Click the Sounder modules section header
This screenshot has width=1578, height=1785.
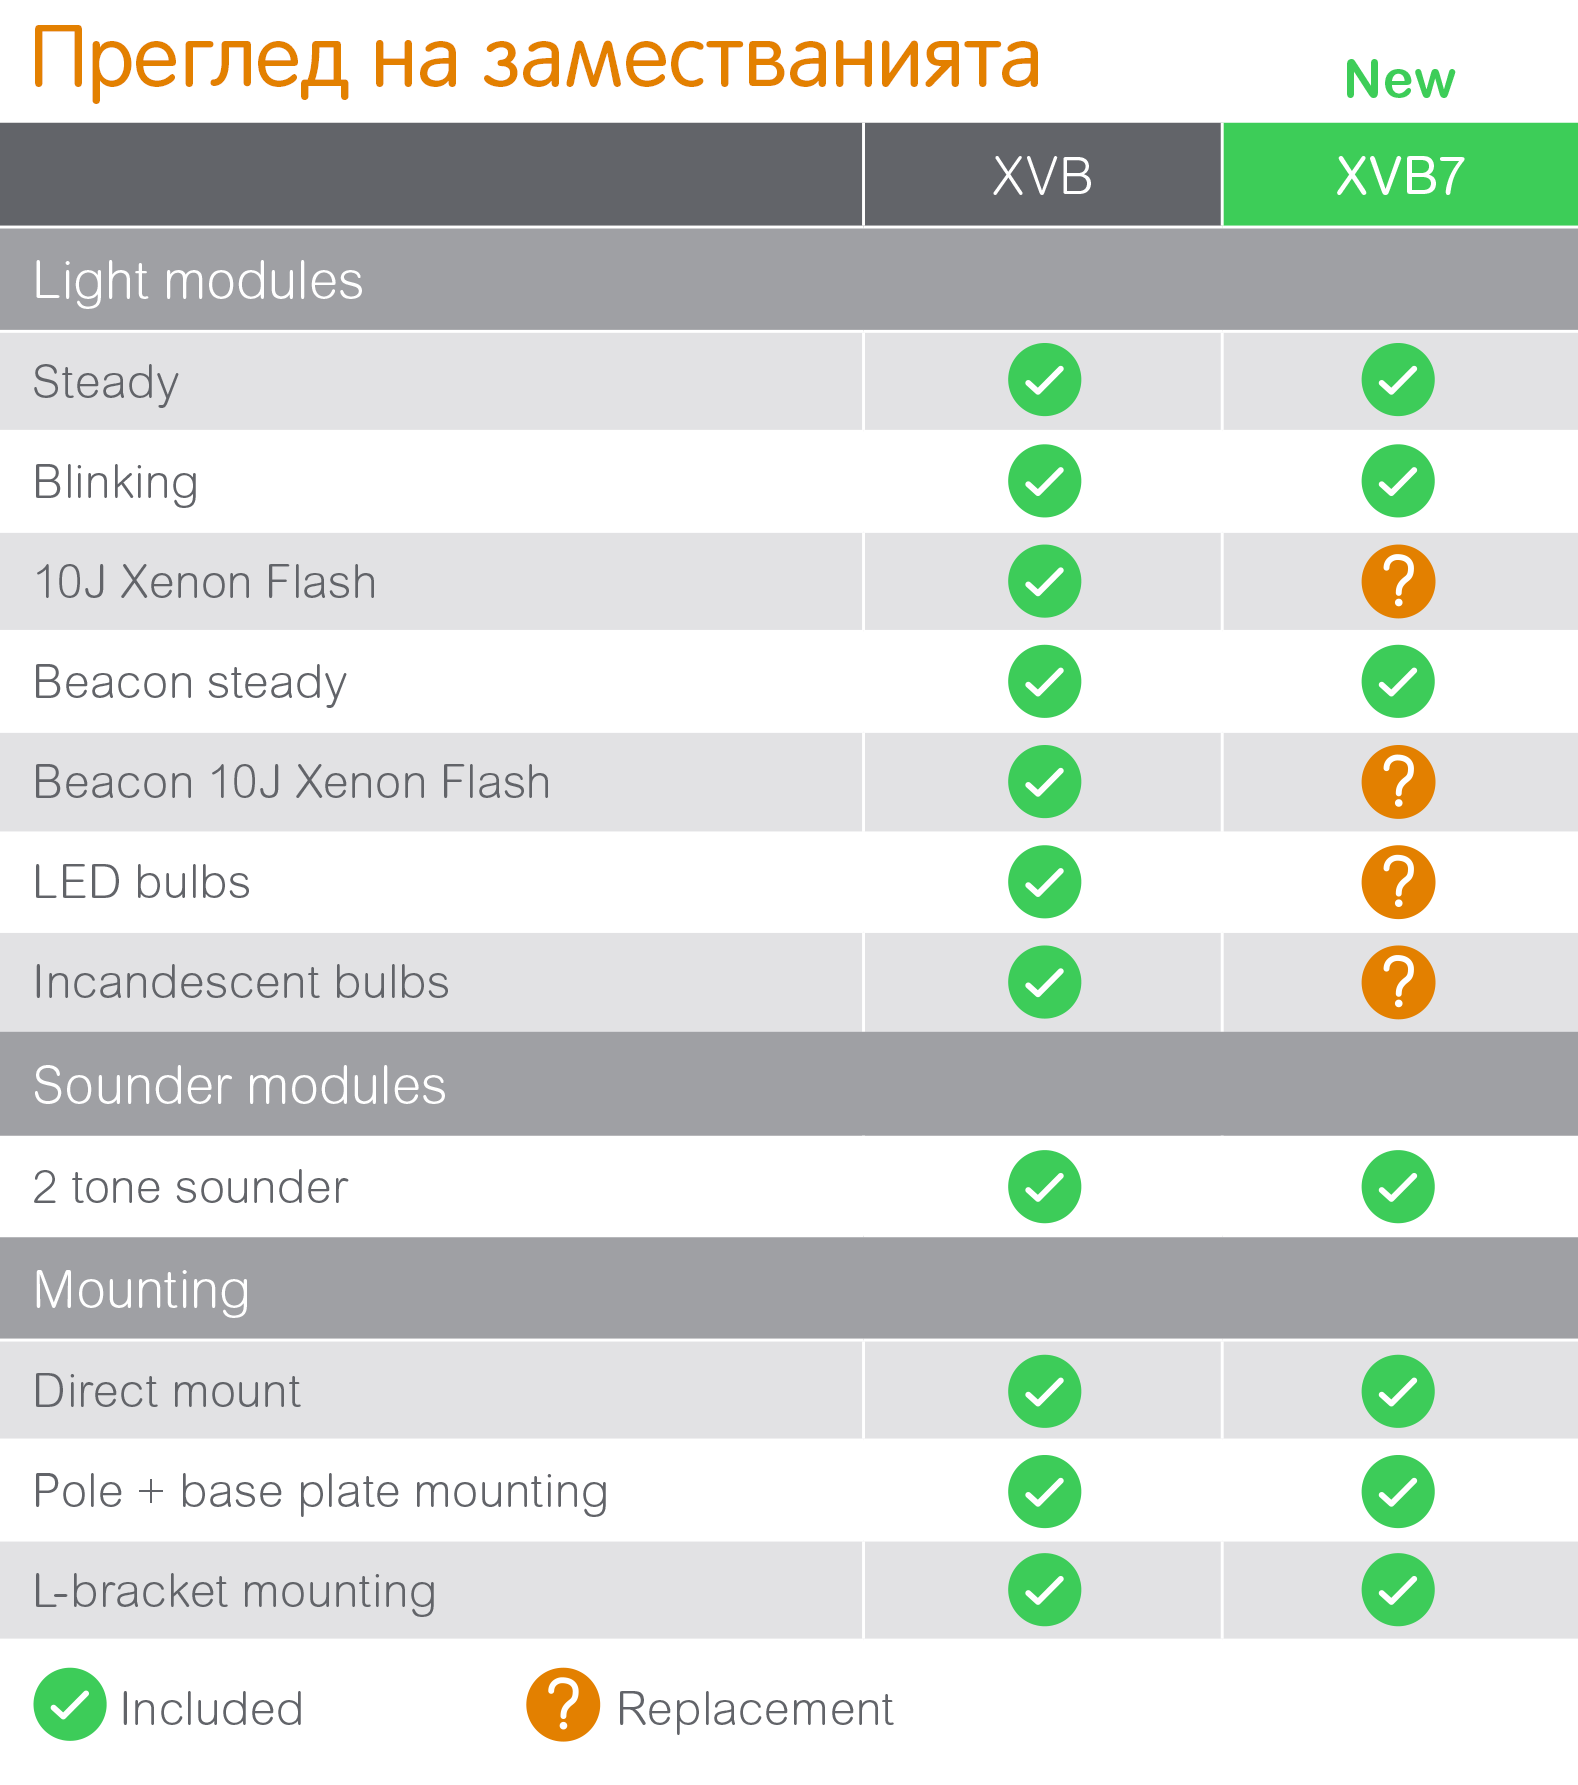coord(789,1085)
